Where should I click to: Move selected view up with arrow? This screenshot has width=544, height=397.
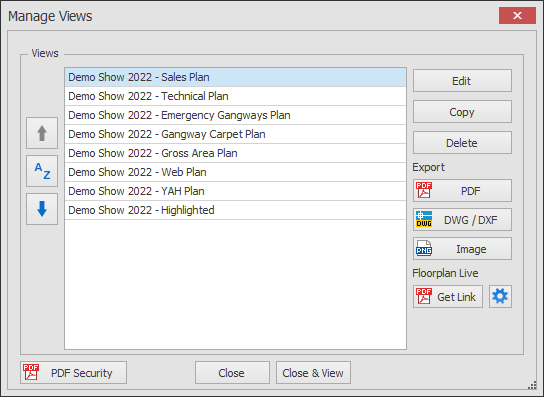42,133
